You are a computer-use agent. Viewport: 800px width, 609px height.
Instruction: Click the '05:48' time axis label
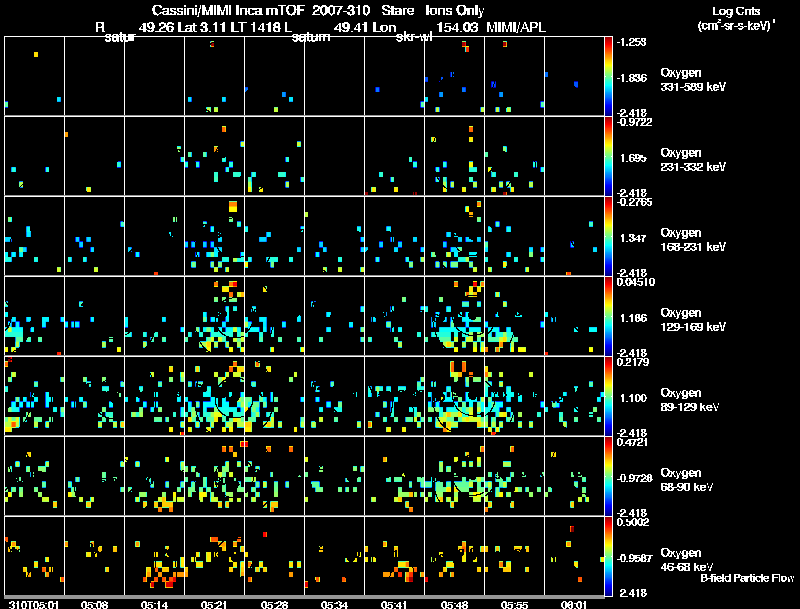click(x=454, y=605)
